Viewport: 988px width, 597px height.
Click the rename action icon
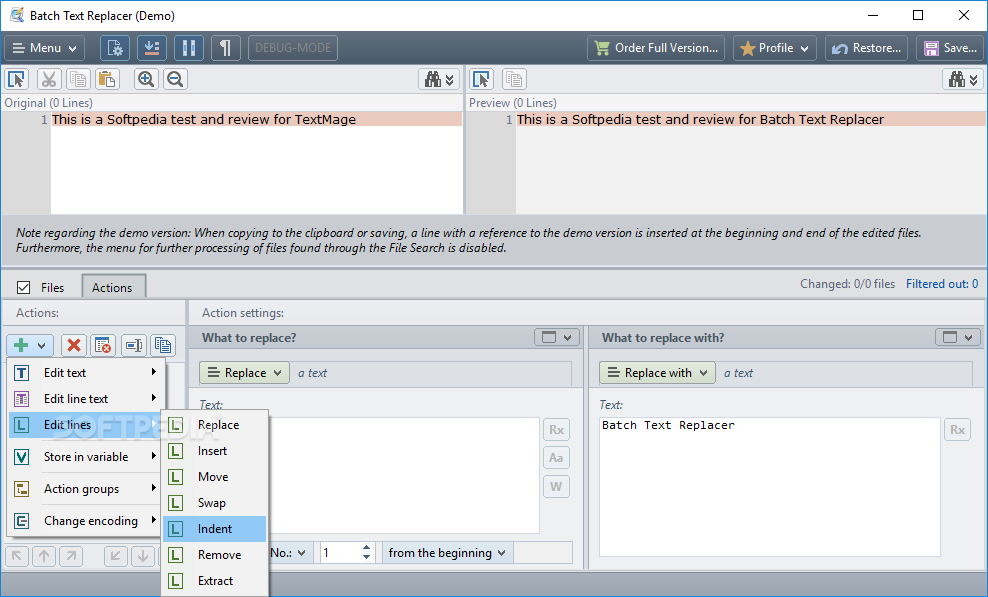click(134, 345)
